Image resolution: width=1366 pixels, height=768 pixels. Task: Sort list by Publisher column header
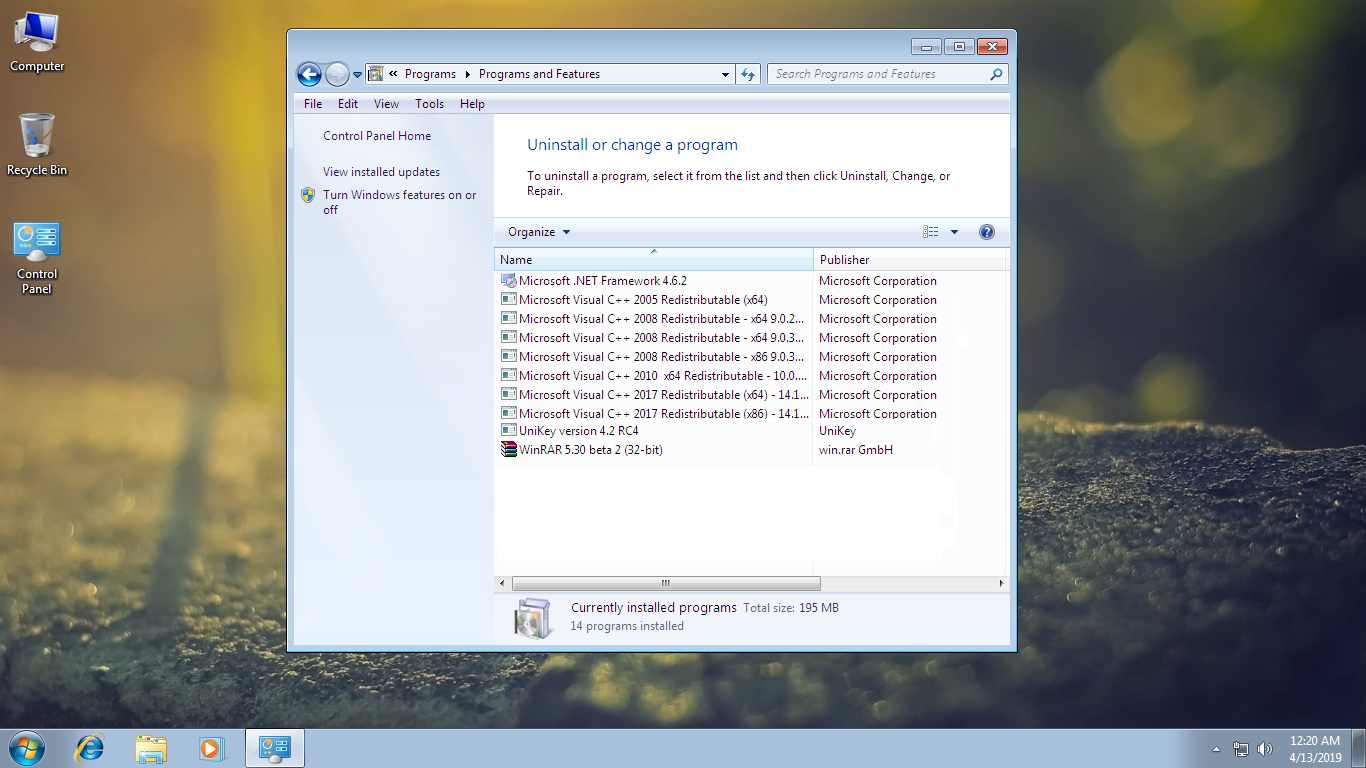click(910, 259)
